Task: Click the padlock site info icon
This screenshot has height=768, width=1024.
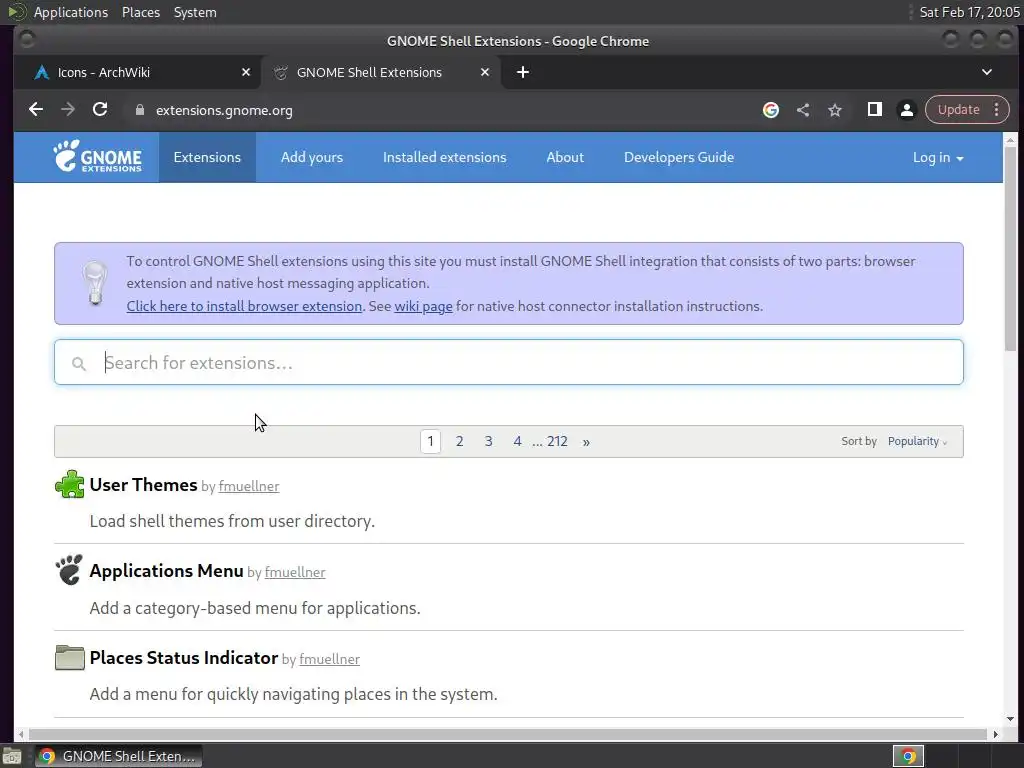Action: (x=139, y=110)
